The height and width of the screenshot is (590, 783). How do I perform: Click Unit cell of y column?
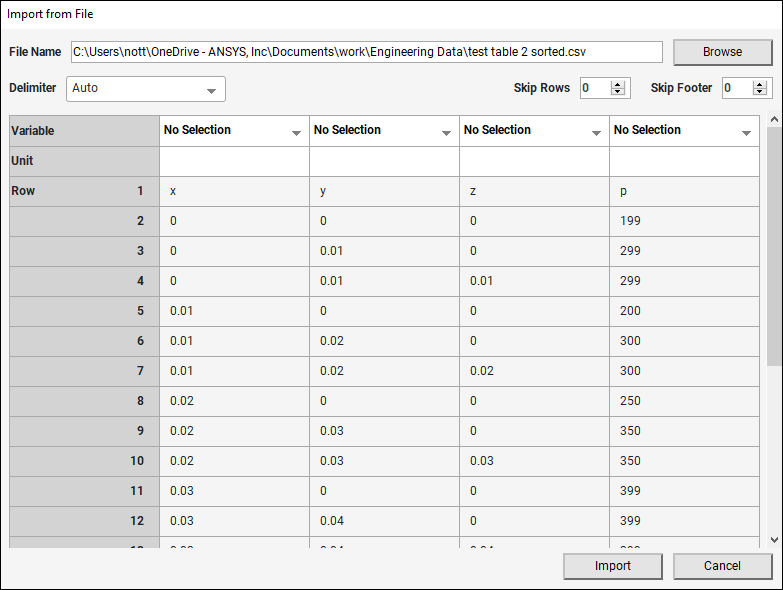(384, 161)
